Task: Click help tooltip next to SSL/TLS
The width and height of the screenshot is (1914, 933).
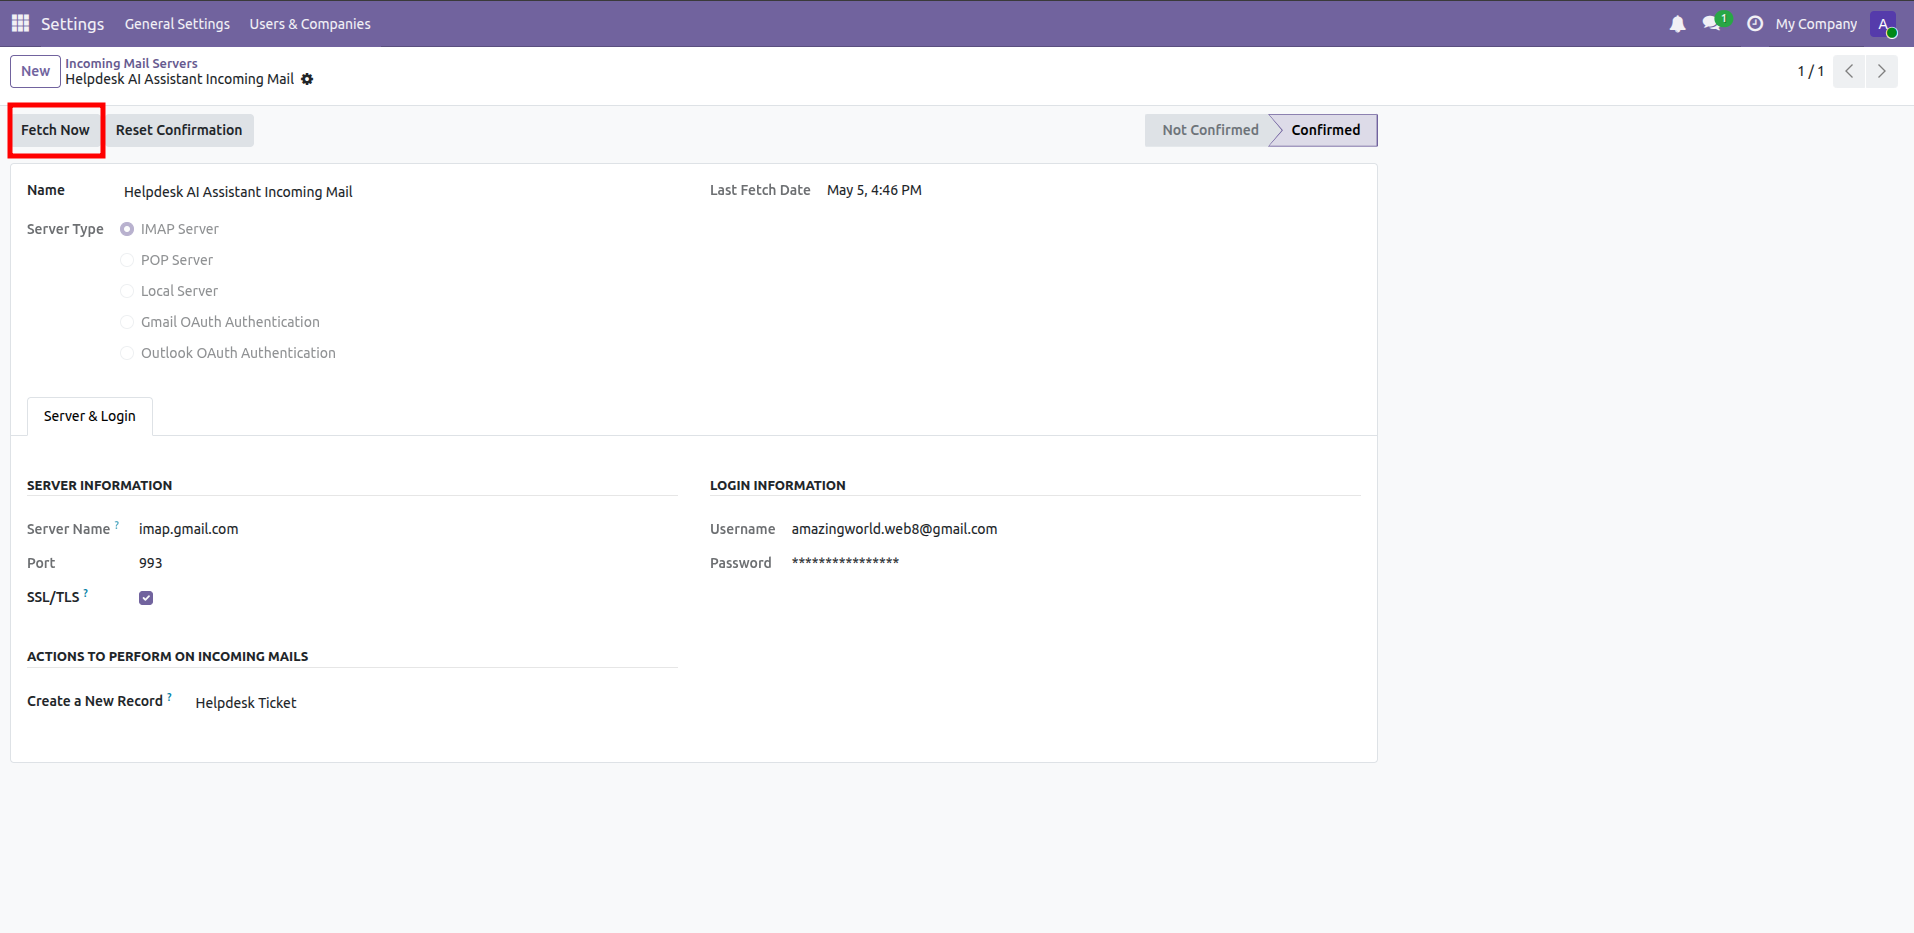Action: click(x=86, y=592)
